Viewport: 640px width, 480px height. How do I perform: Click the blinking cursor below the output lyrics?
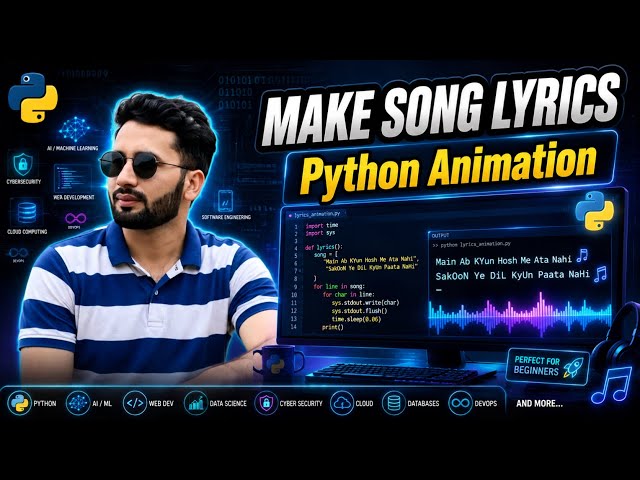(x=439, y=290)
